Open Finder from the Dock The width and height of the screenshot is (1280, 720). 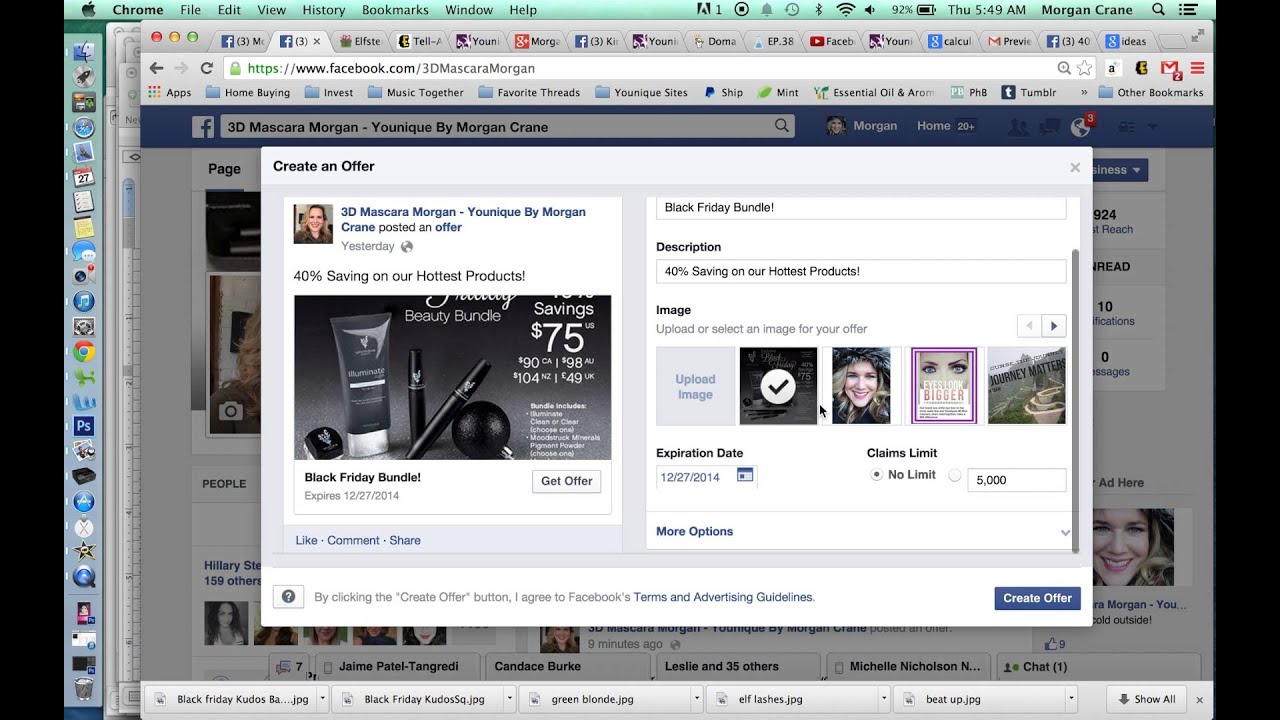coord(84,52)
